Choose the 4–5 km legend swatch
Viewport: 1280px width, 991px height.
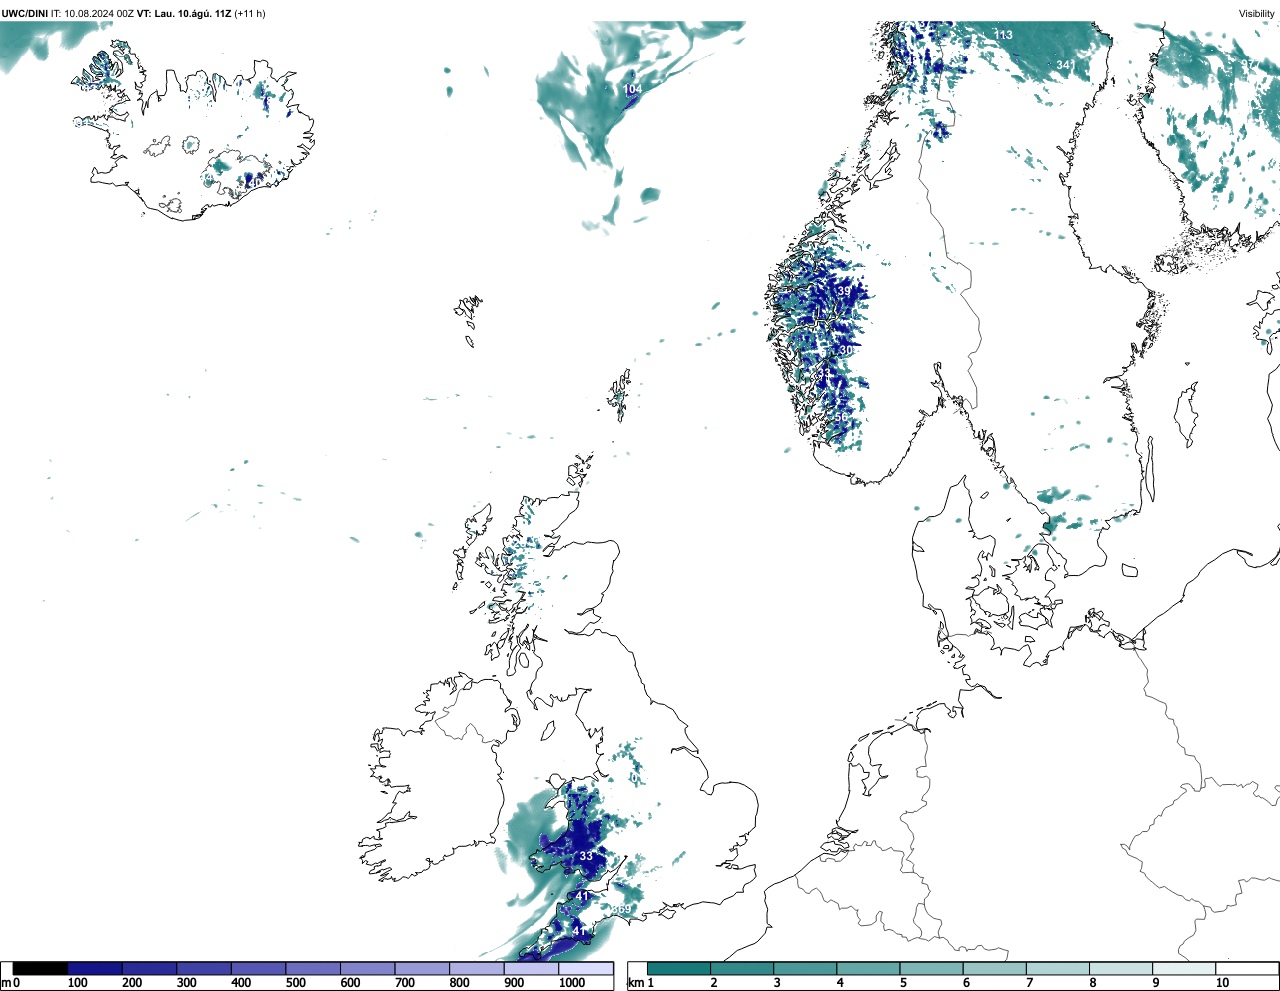click(x=868, y=969)
